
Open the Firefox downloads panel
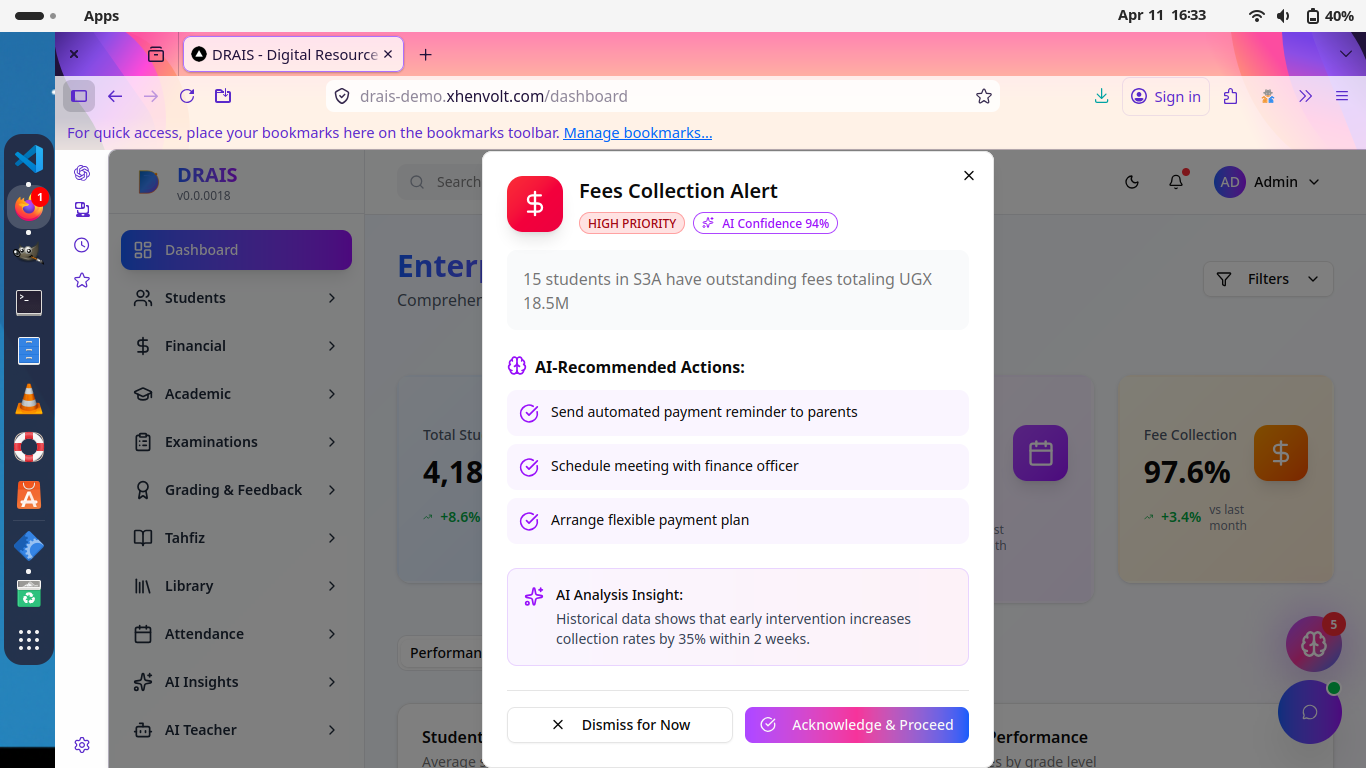[1101, 96]
